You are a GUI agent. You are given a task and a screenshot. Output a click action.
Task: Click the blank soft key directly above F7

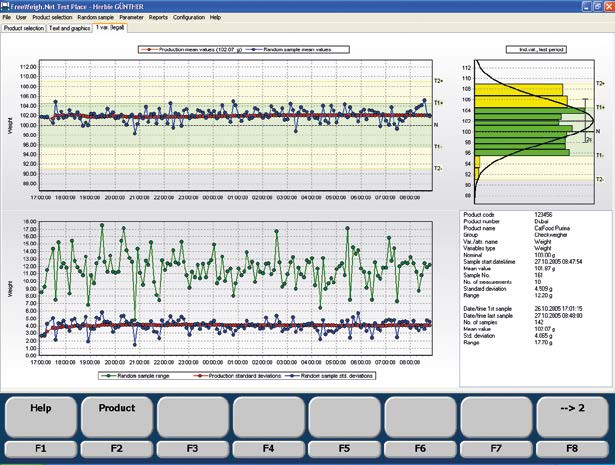(496, 417)
